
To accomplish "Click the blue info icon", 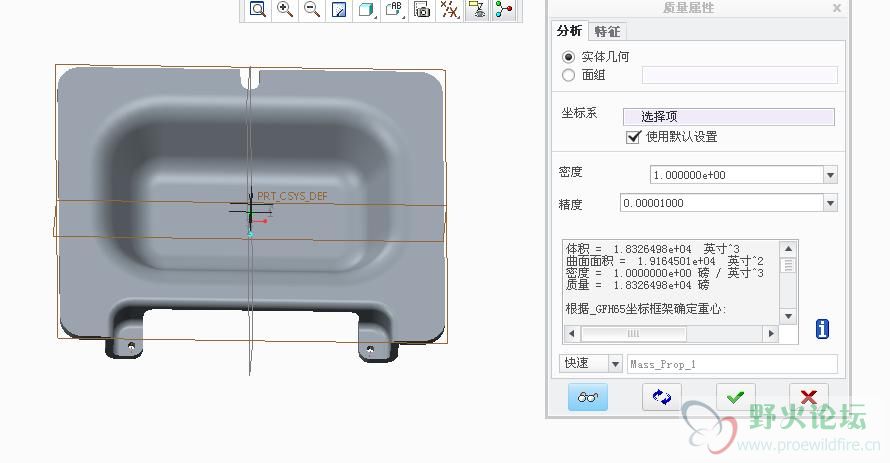I will pyautogui.click(x=822, y=329).
